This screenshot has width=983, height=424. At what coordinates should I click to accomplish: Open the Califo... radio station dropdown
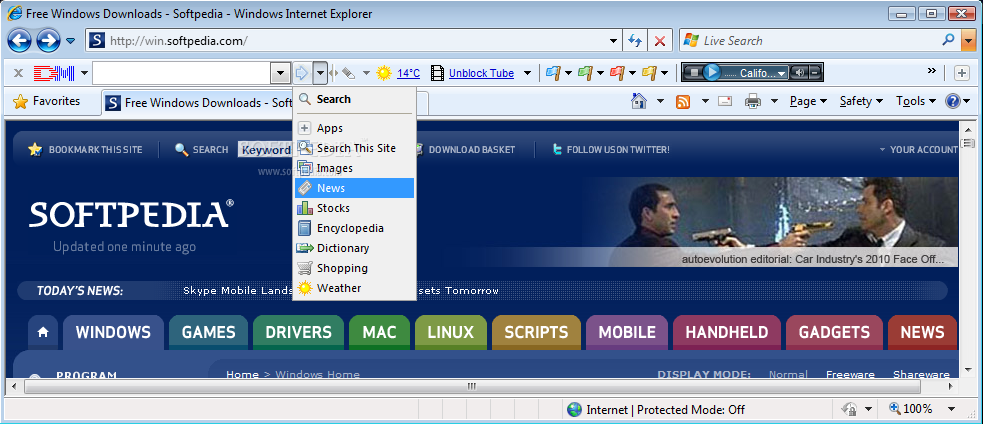pos(781,73)
